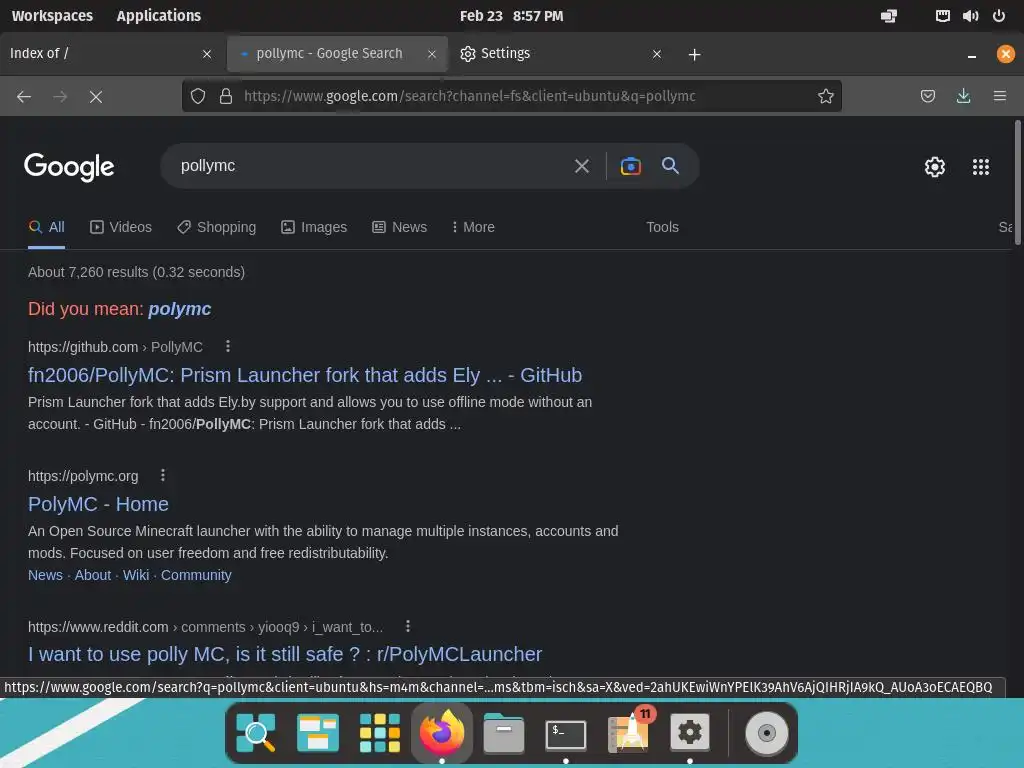This screenshot has height=768, width=1024.
Task: Open Files manager in the dock
Action: pos(504,733)
